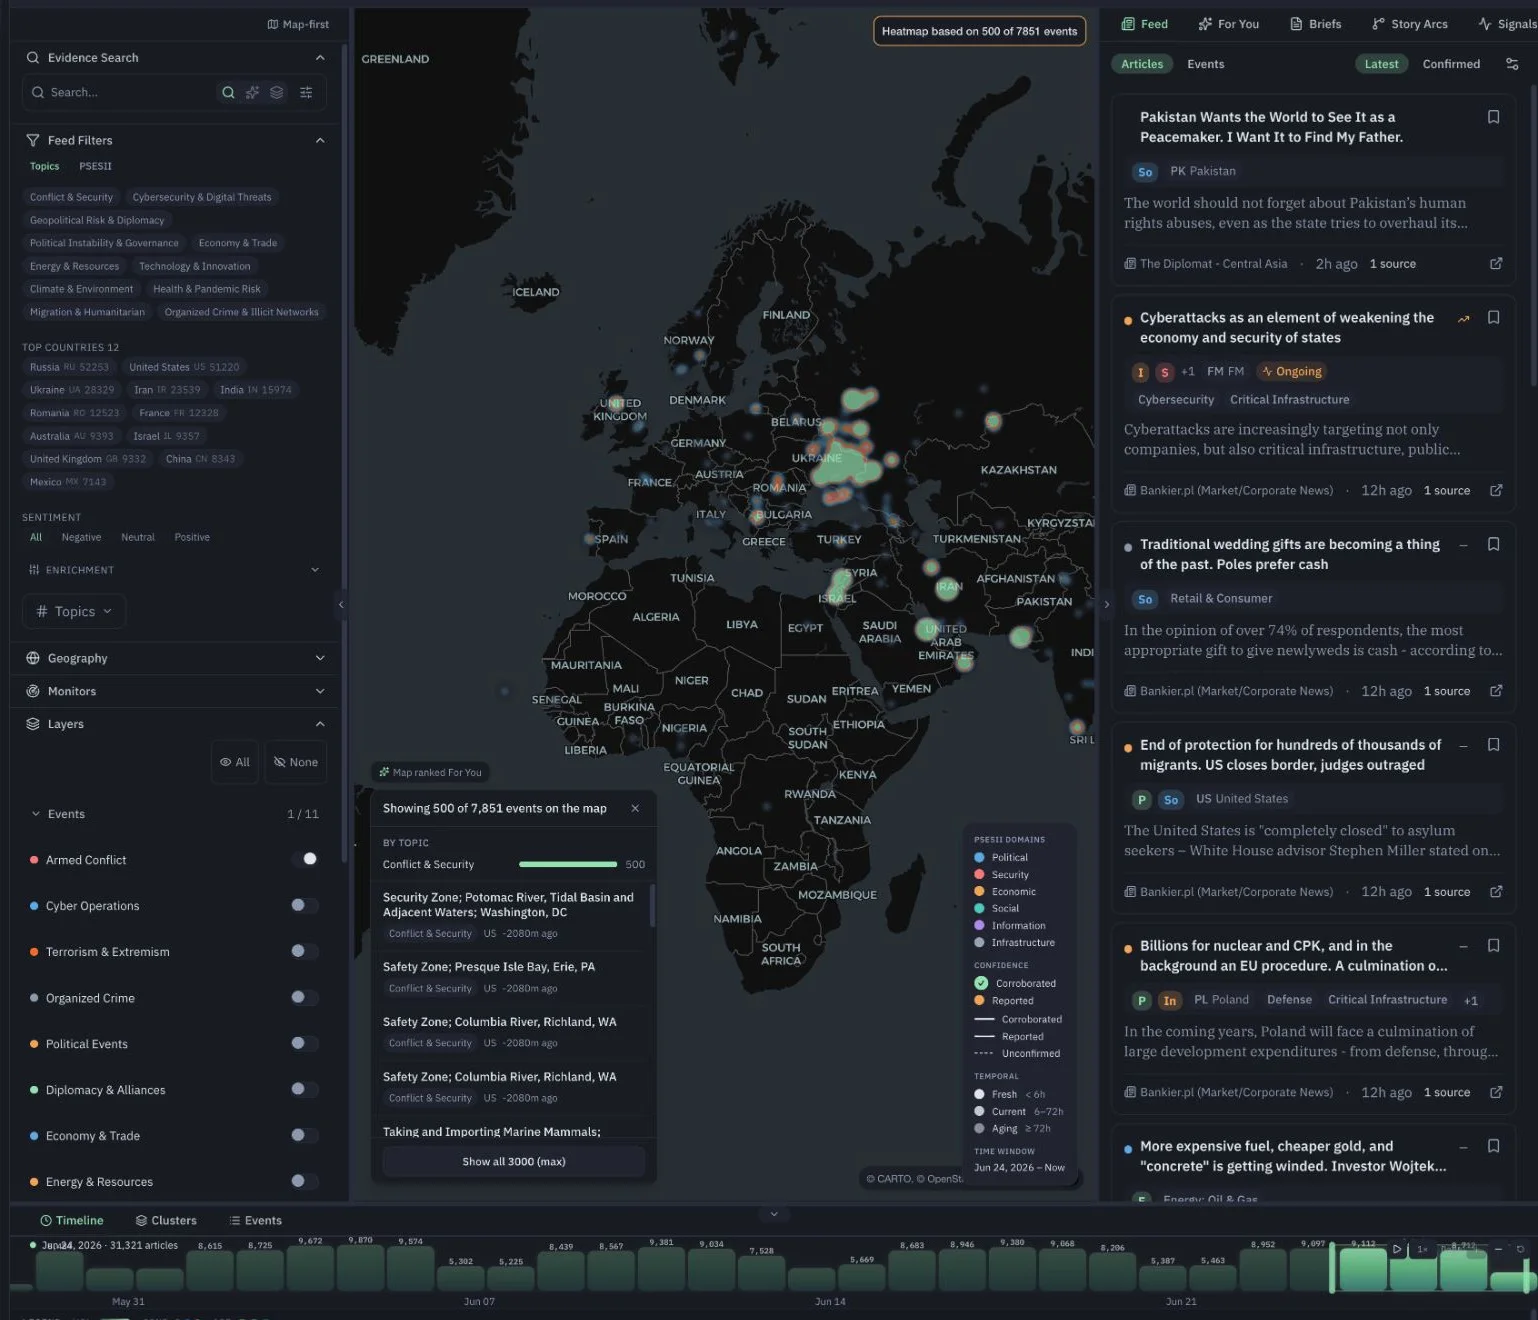Enable Energy & Resources layer toggle

point(305,1181)
